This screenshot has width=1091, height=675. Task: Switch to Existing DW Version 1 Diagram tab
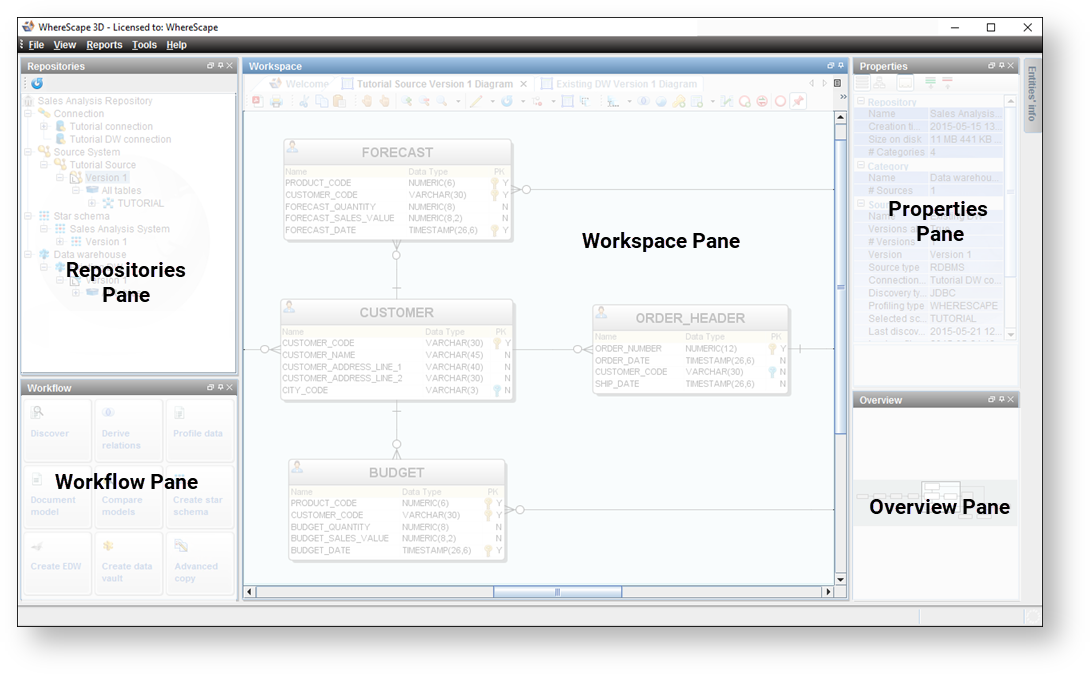(619, 84)
